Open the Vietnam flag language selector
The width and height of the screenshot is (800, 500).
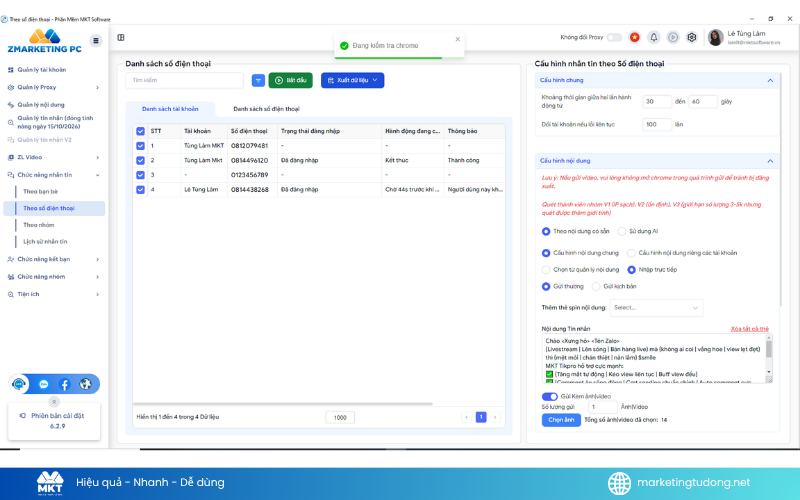click(x=634, y=37)
